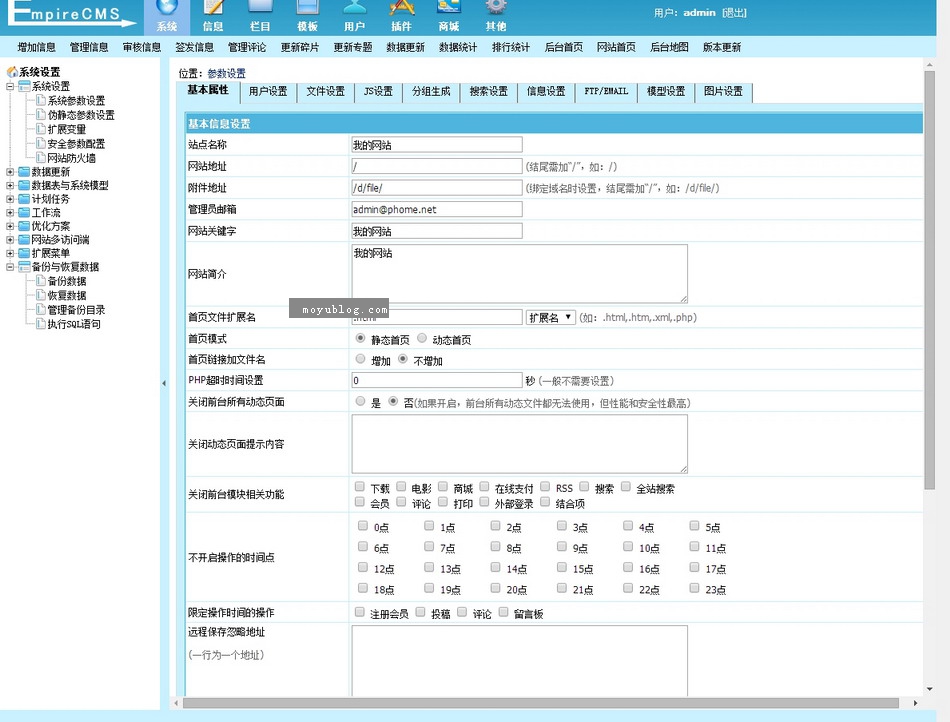The height and width of the screenshot is (722, 950).
Task: Open the 信息 module icon in top navigation
Action: pos(213,7)
